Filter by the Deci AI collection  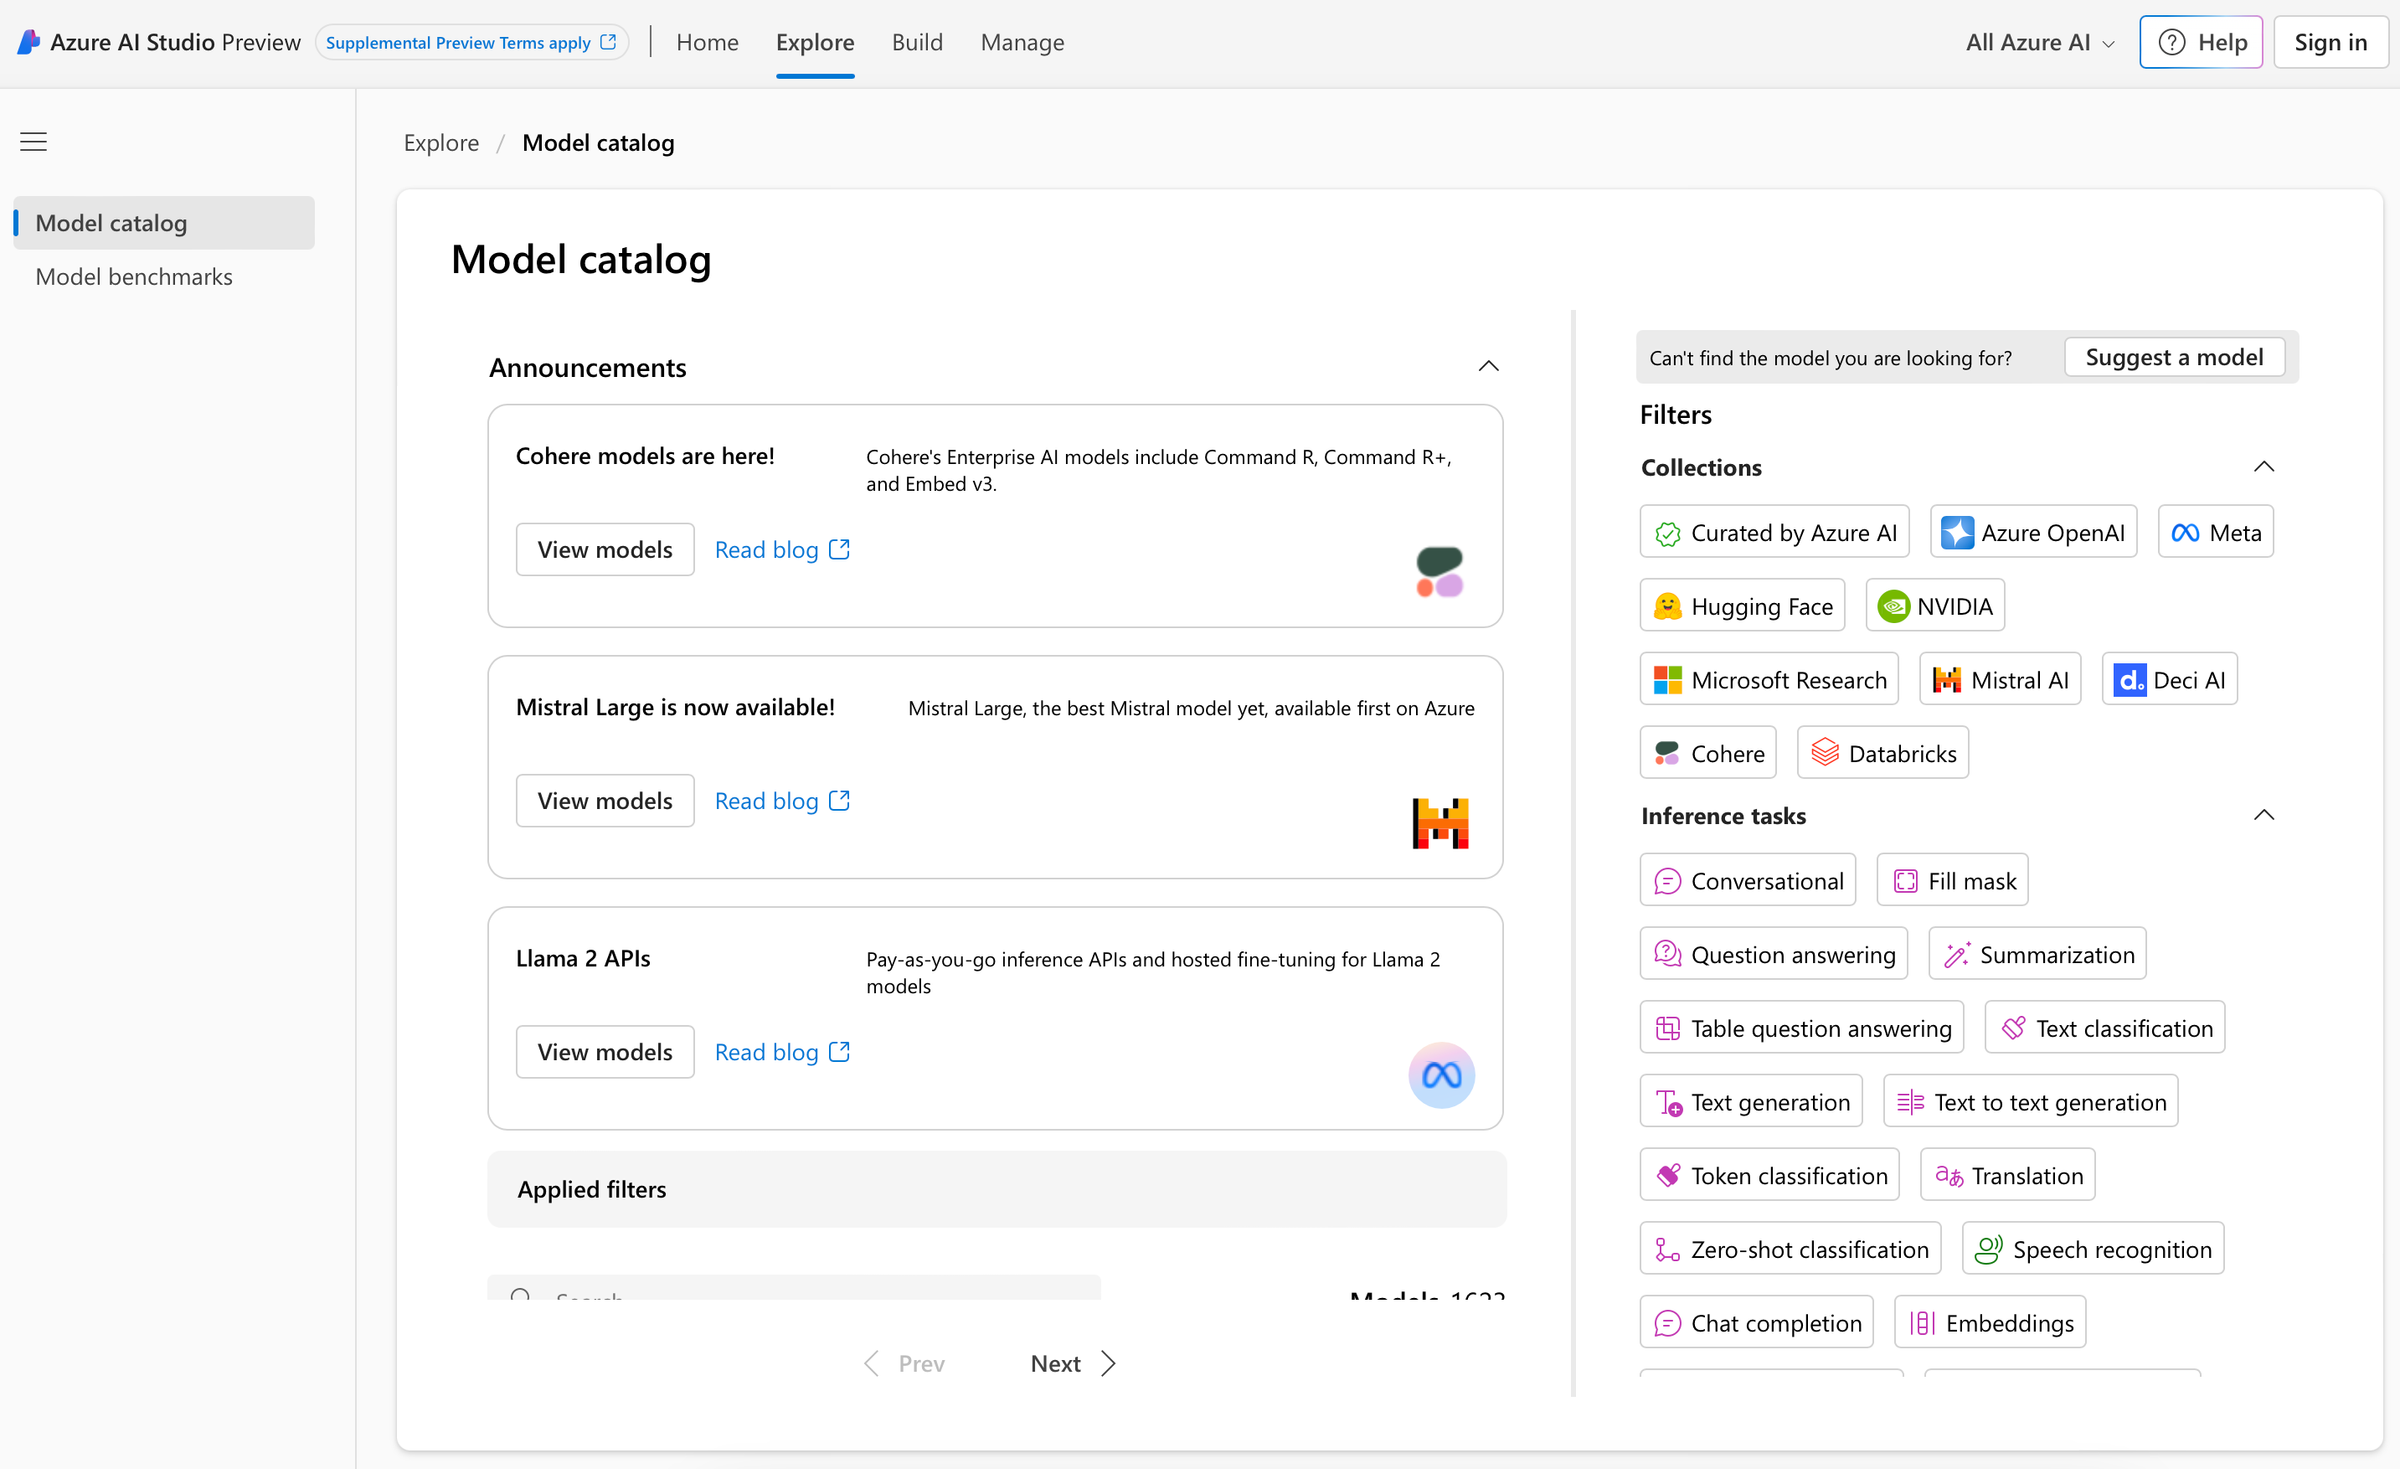point(2168,679)
